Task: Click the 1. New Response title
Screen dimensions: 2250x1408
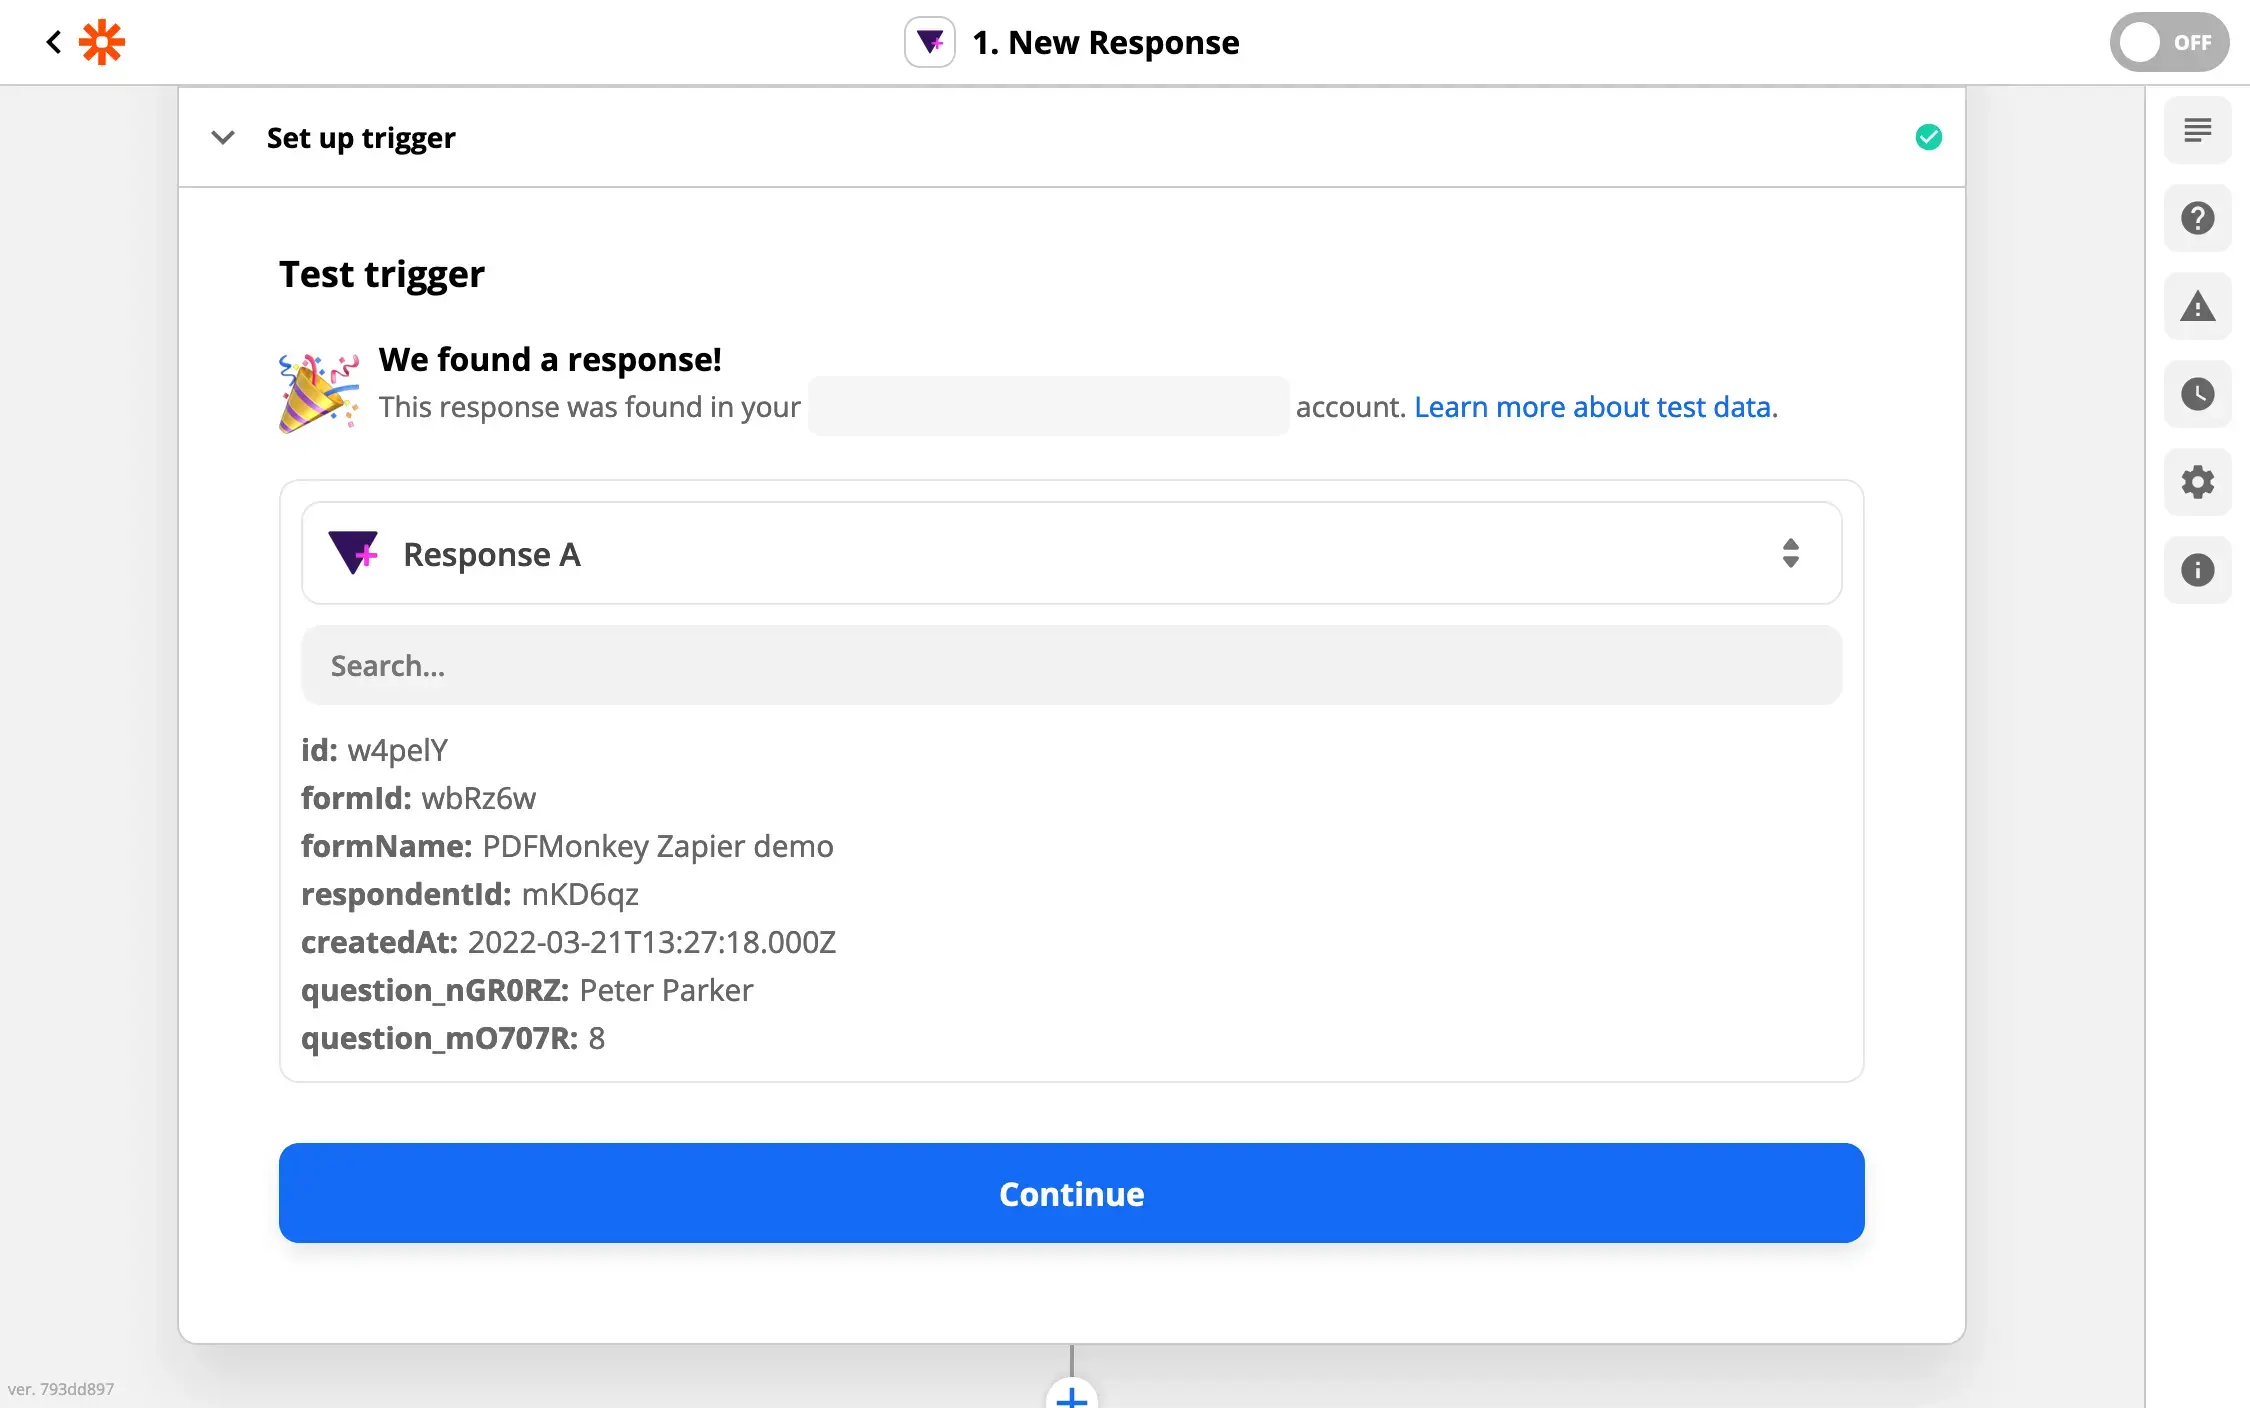Action: pyautogui.click(x=1106, y=42)
